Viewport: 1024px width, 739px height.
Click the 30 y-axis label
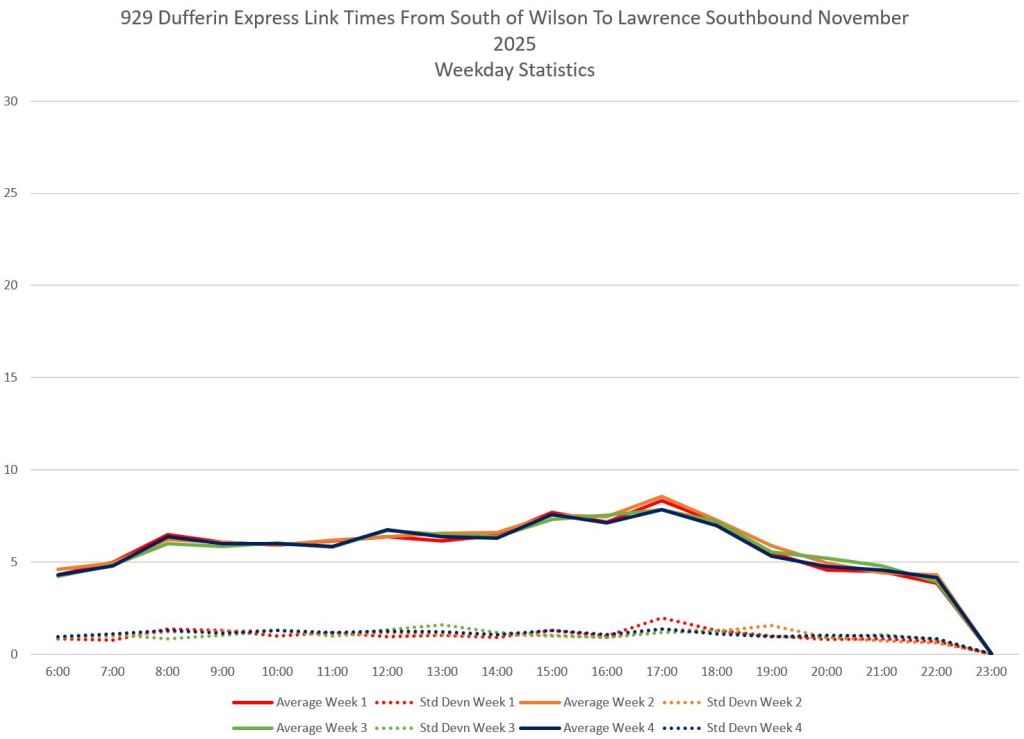click(12, 101)
